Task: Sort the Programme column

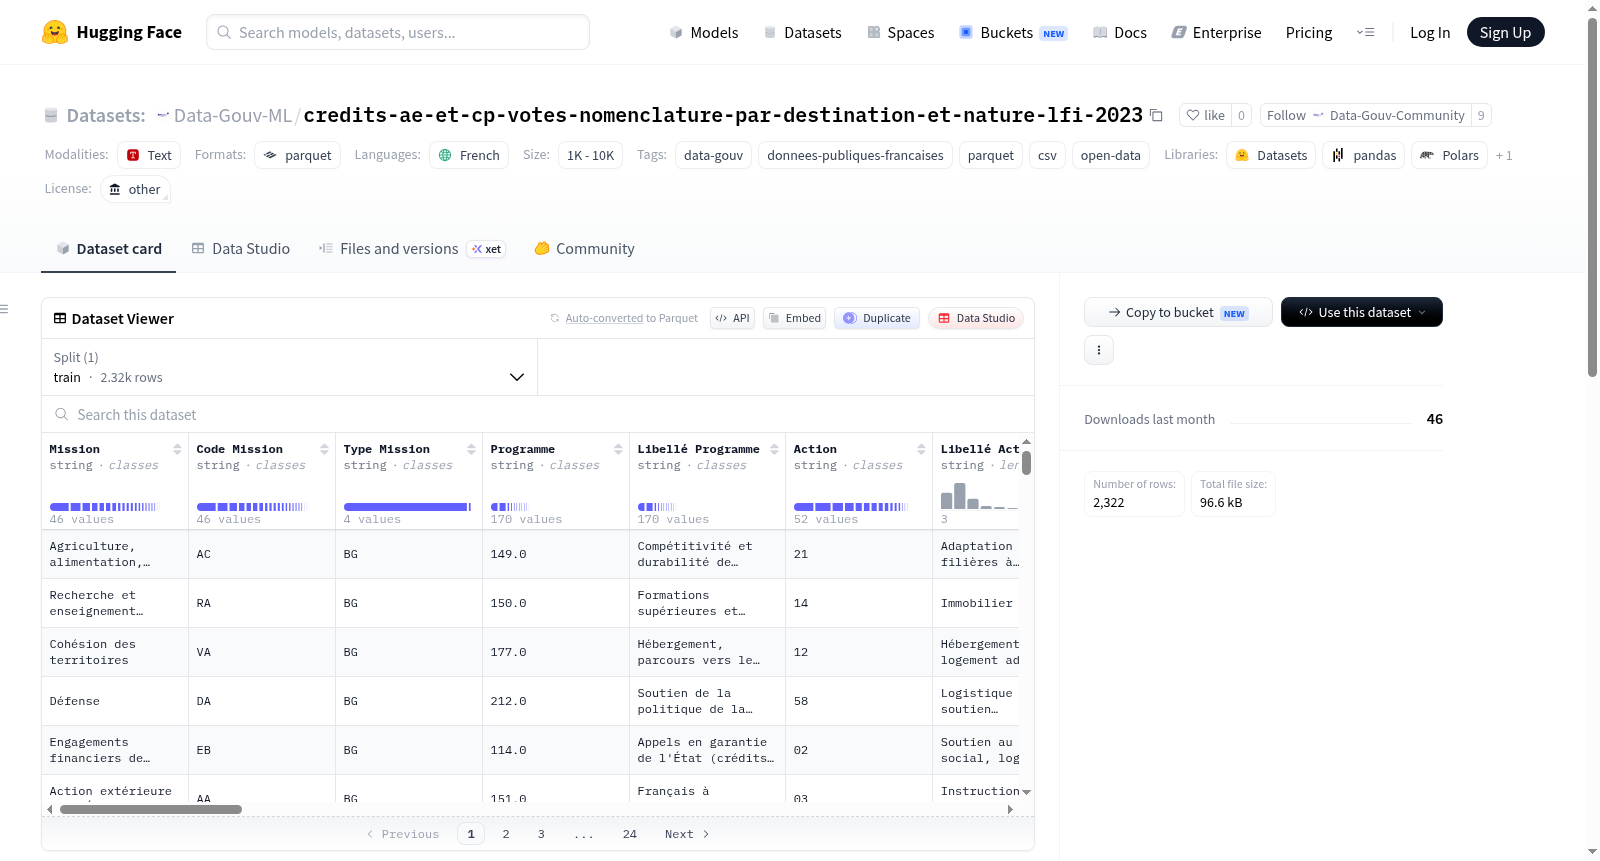Action: pos(618,449)
